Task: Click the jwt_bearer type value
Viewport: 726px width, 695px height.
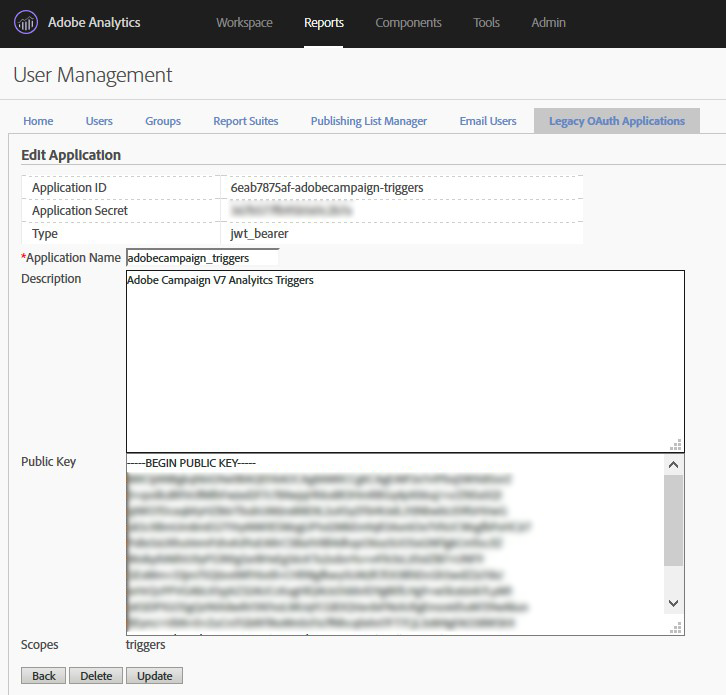Action: point(259,234)
